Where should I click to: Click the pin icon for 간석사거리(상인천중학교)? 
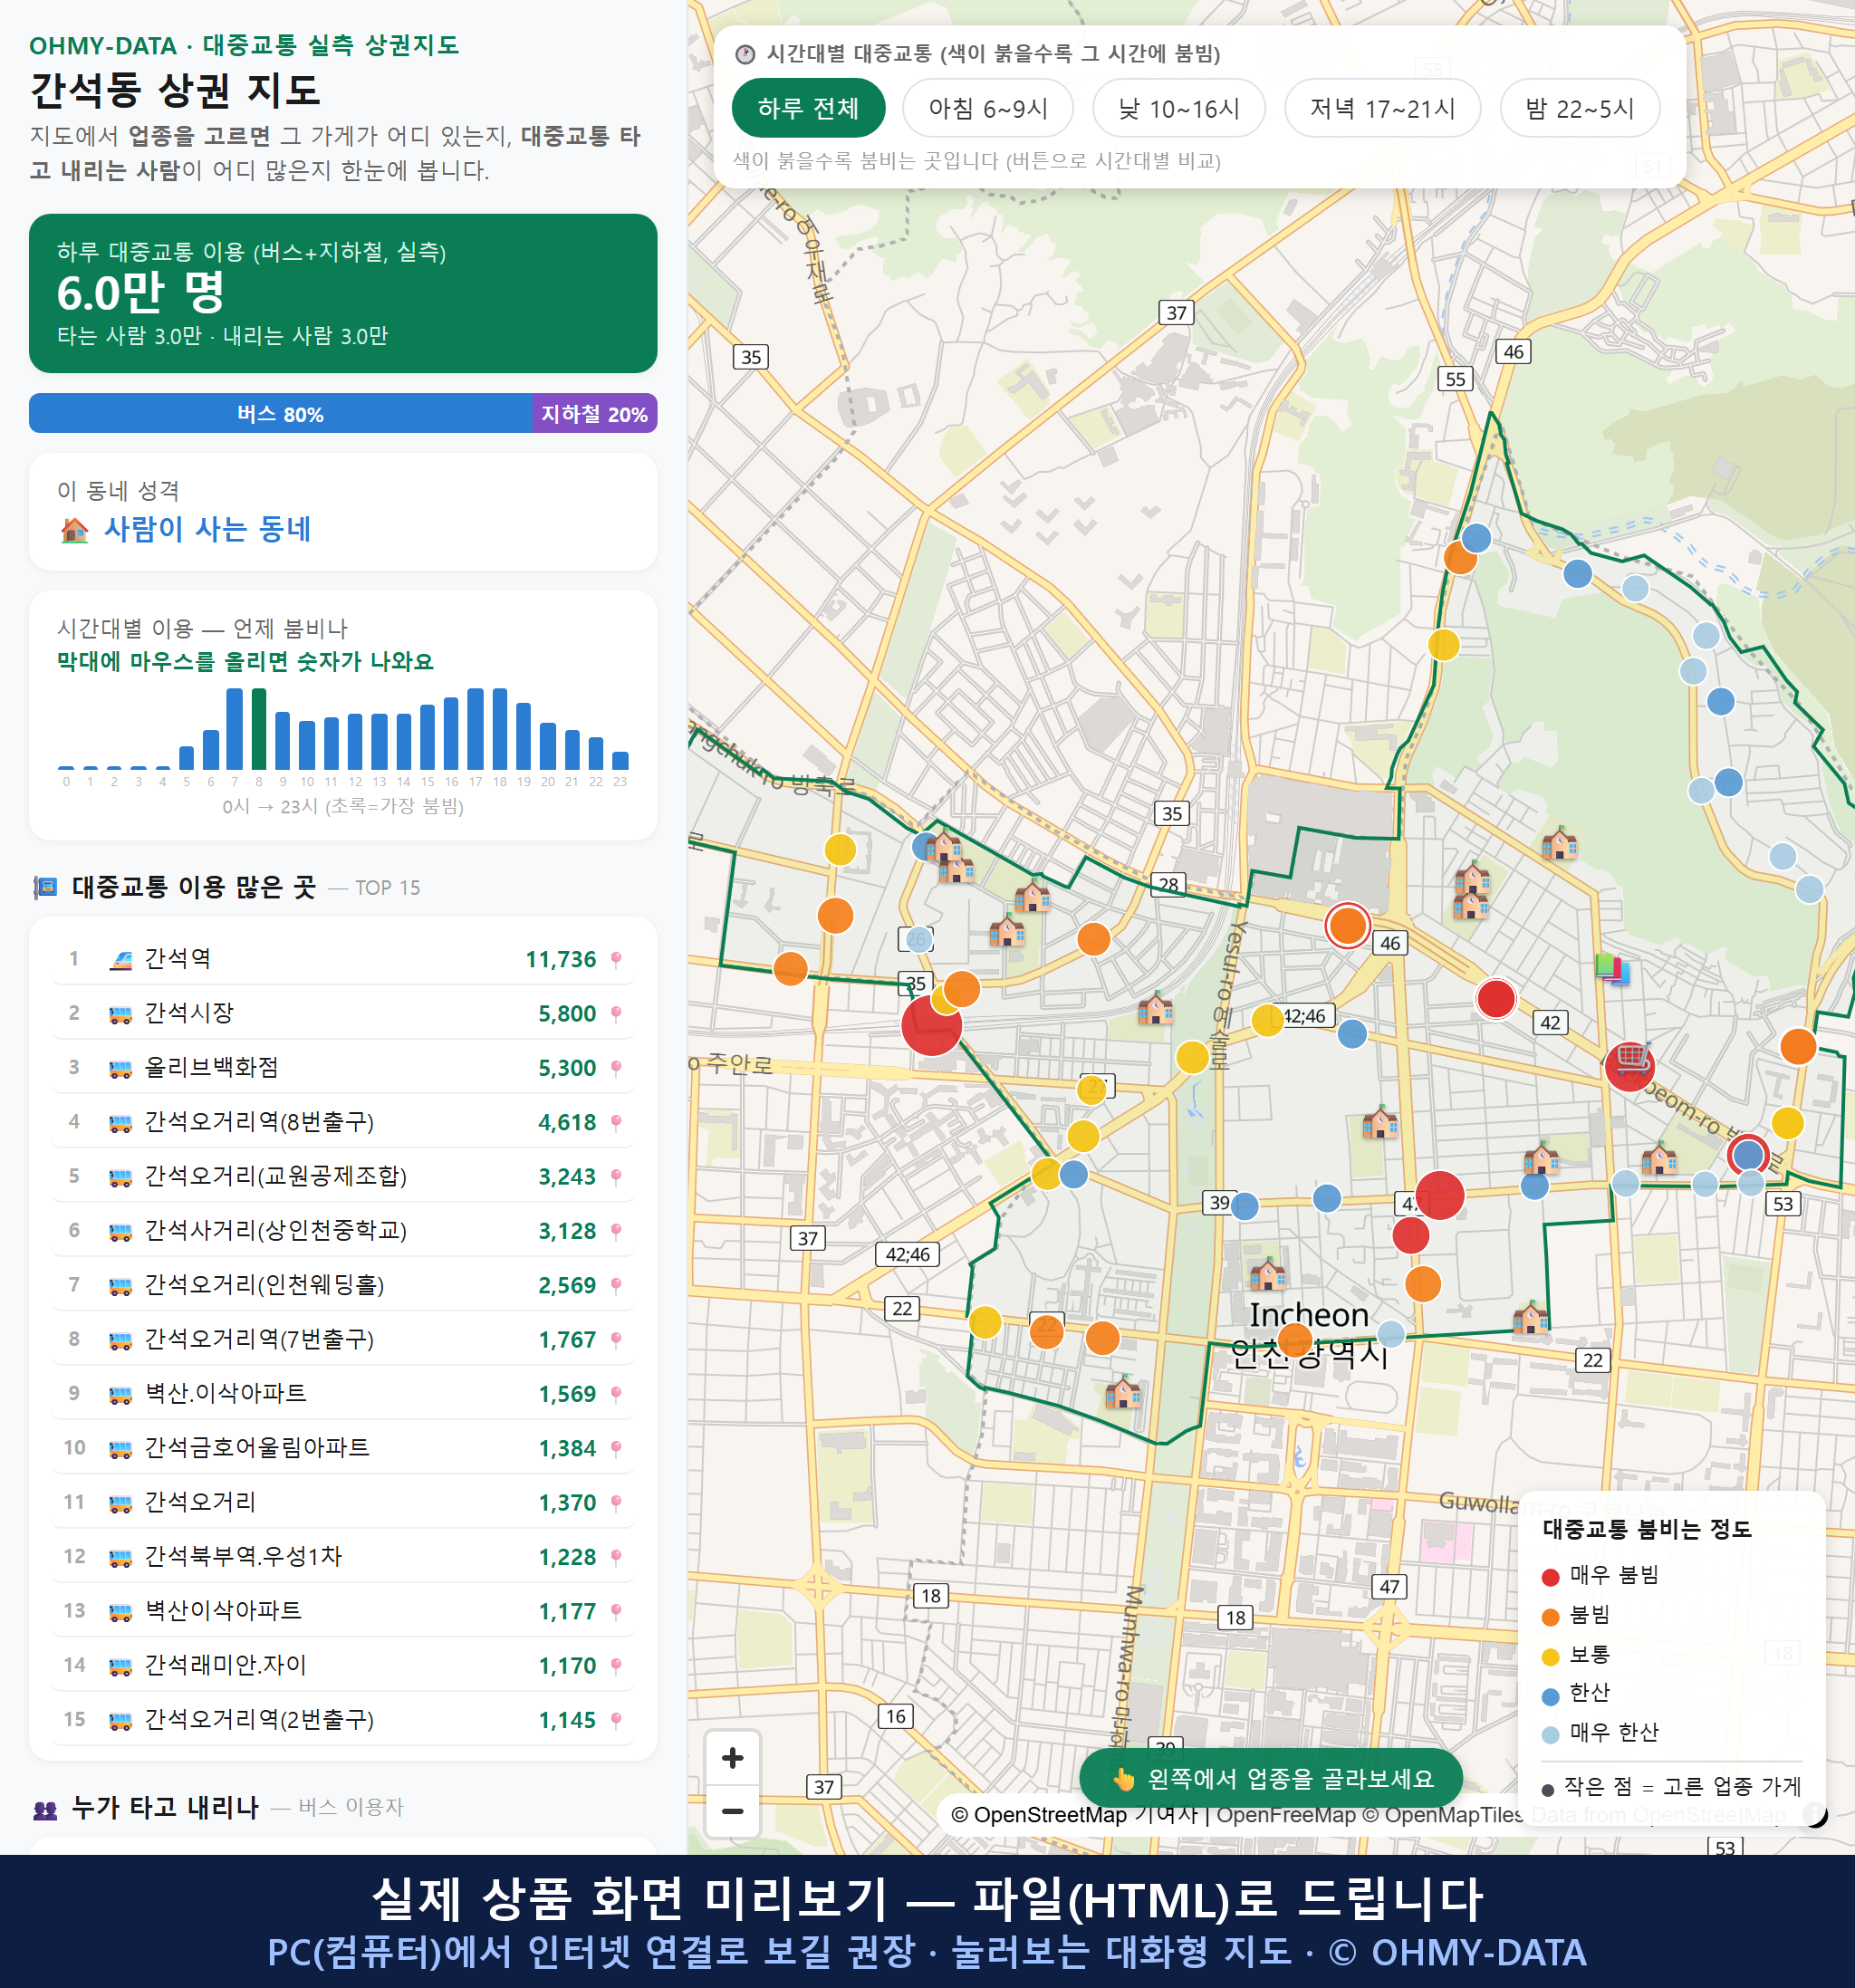[616, 1231]
